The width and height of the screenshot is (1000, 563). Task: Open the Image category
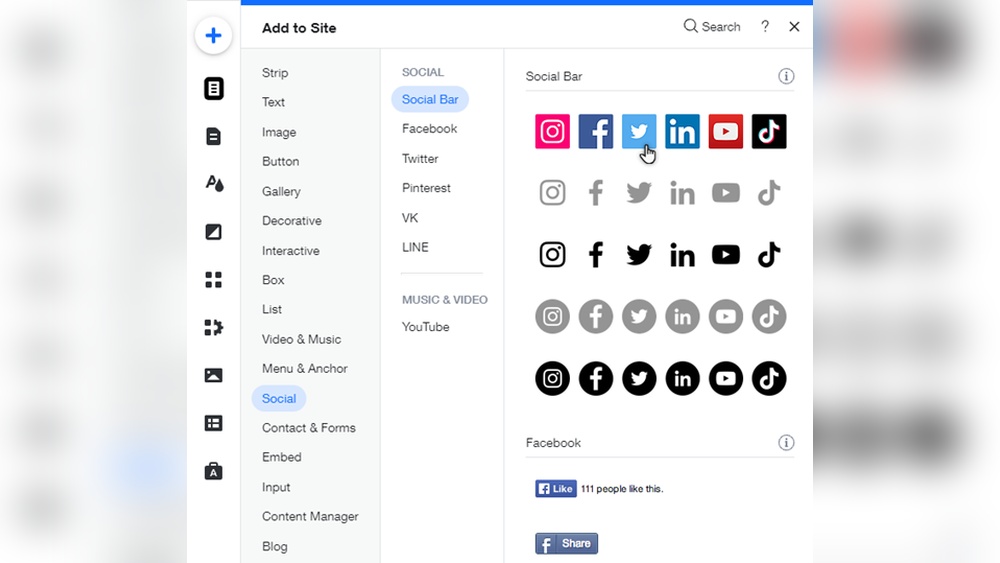pos(279,132)
